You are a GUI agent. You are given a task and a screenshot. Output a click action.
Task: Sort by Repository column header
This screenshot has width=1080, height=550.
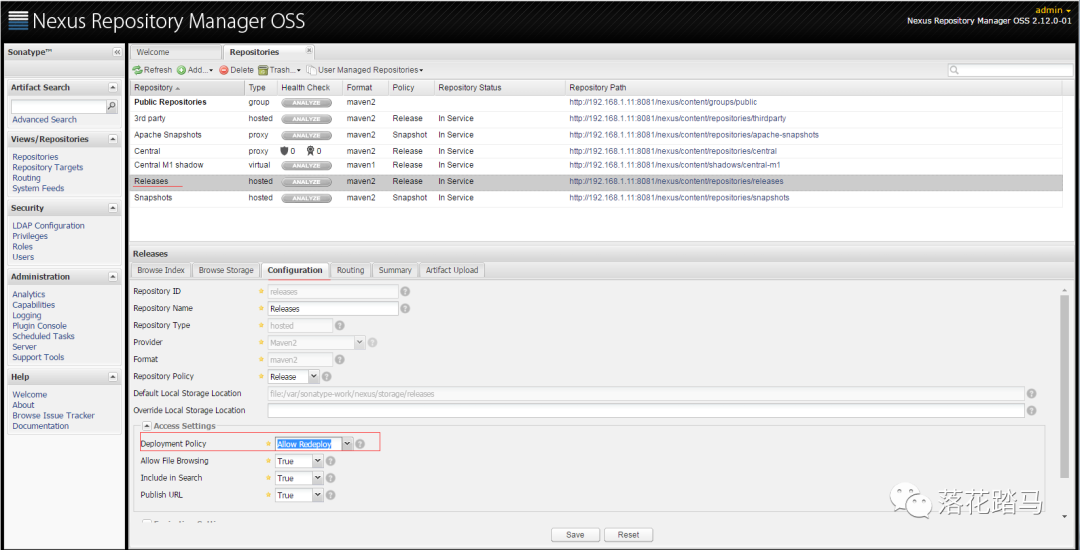pyautogui.click(x=187, y=87)
